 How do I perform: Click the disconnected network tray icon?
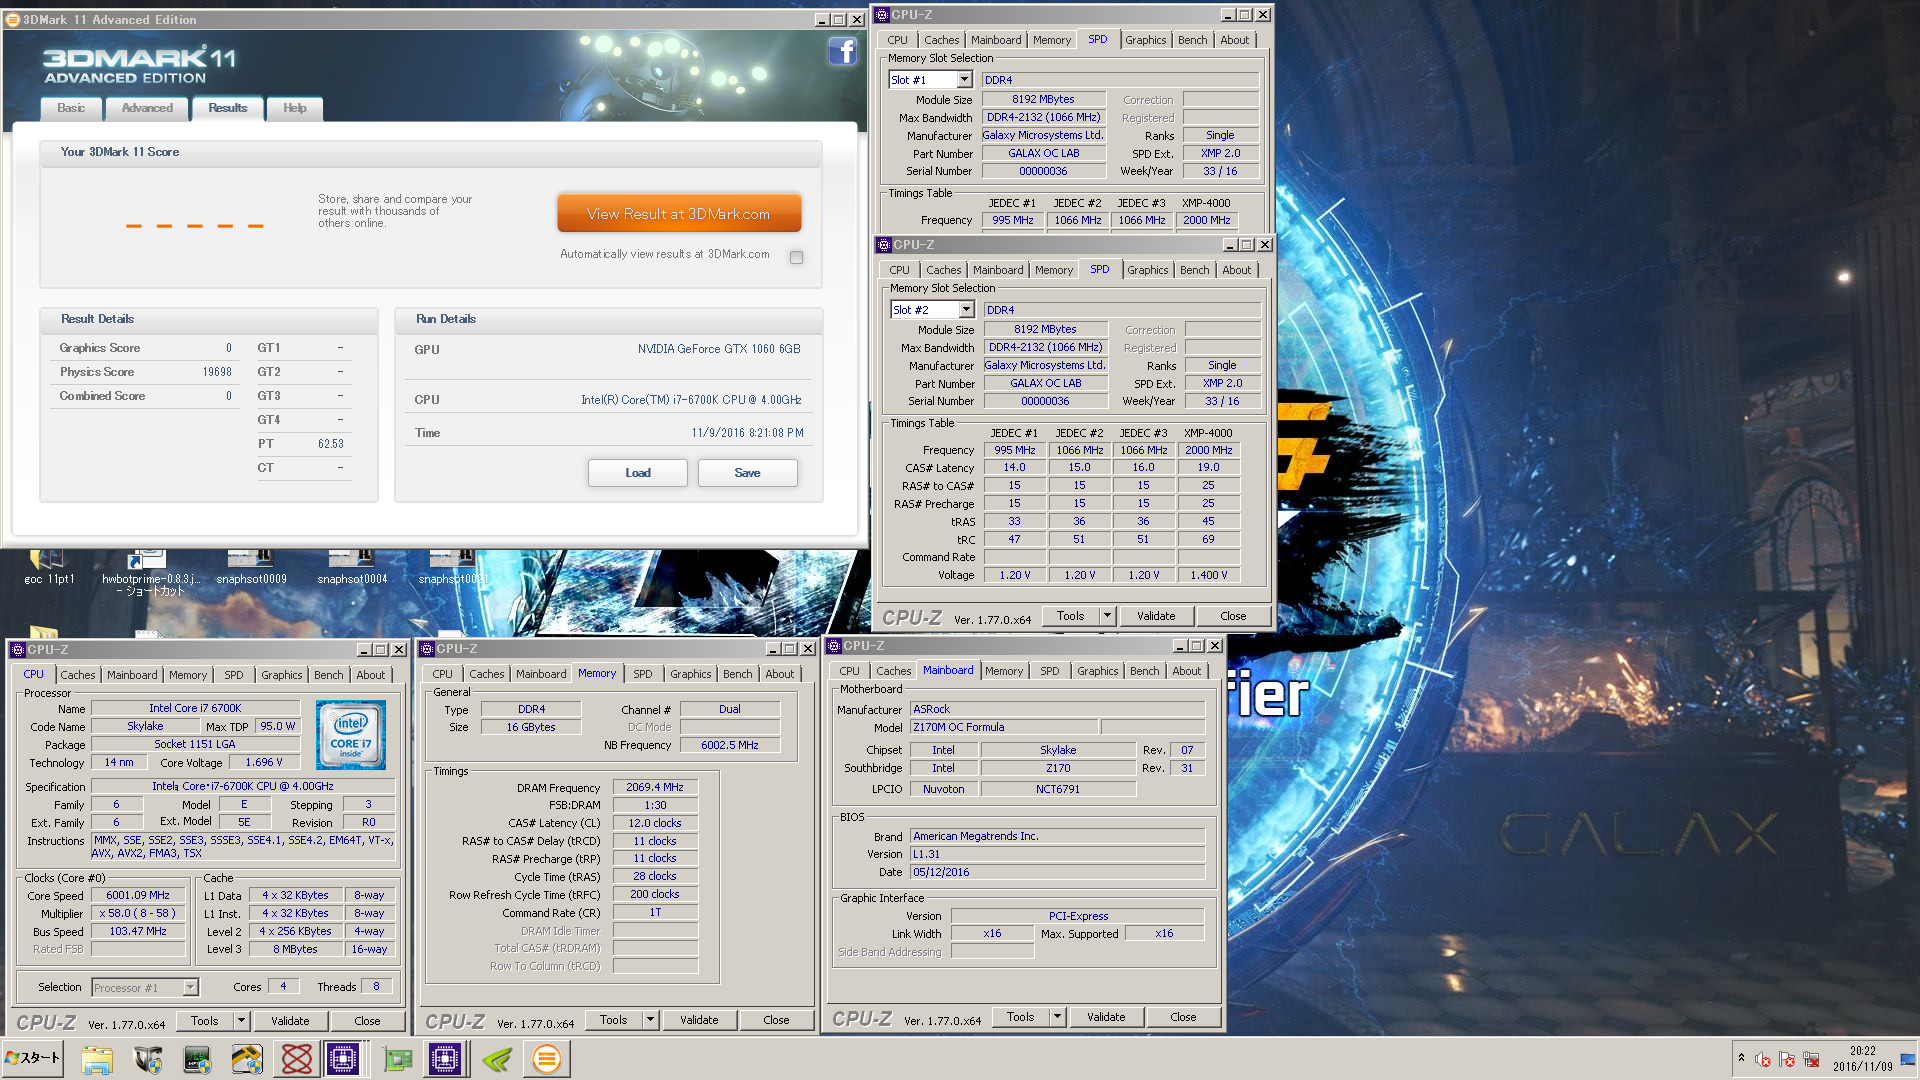1811,1059
